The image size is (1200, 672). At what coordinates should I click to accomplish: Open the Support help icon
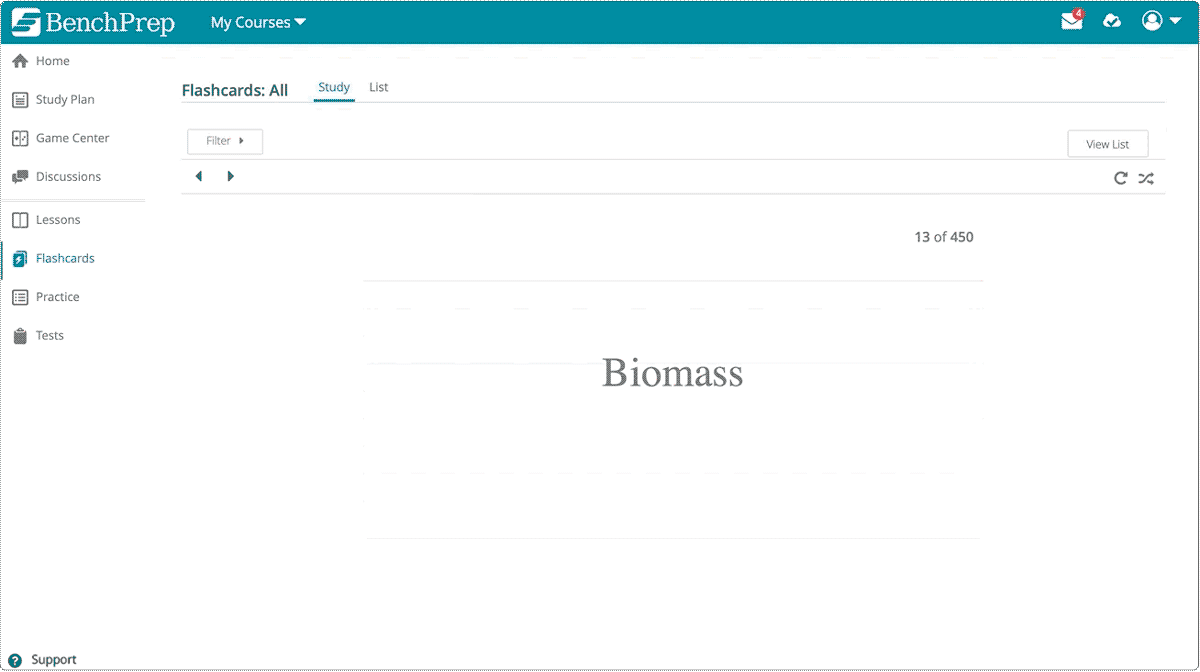coord(15,660)
